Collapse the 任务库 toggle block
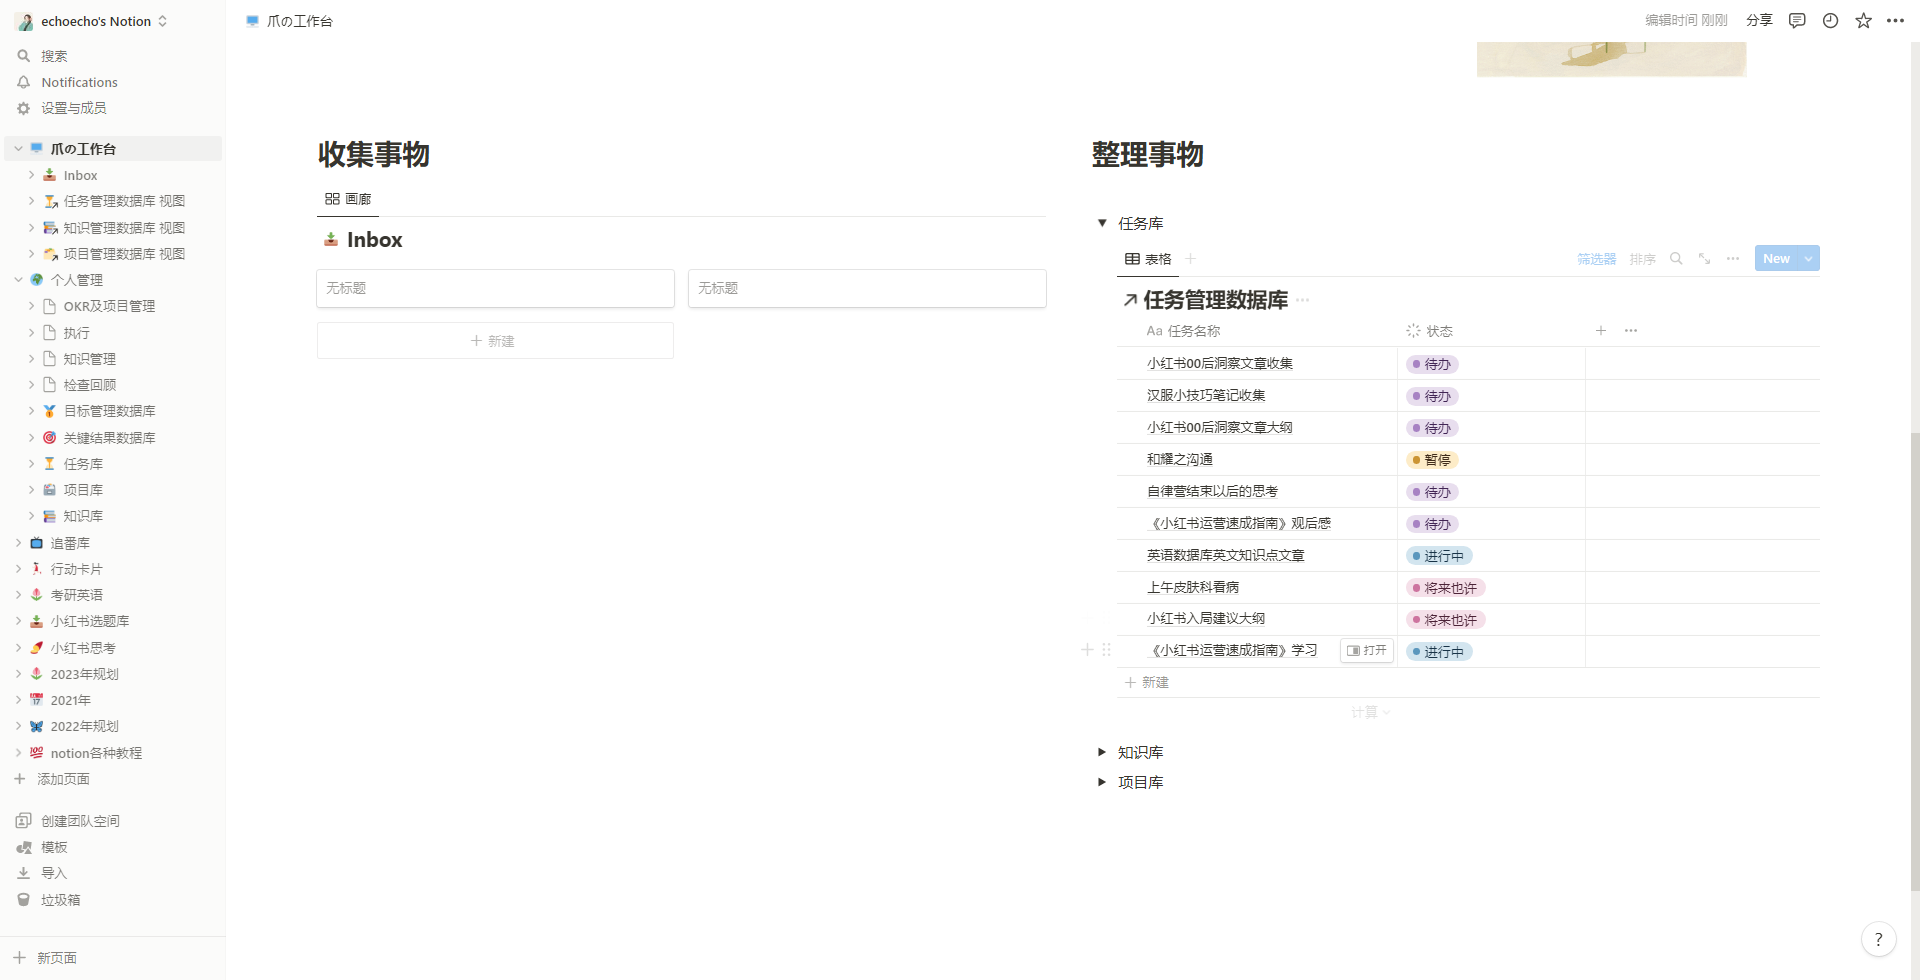Viewport: 1920px width, 980px height. pyautogui.click(x=1102, y=223)
